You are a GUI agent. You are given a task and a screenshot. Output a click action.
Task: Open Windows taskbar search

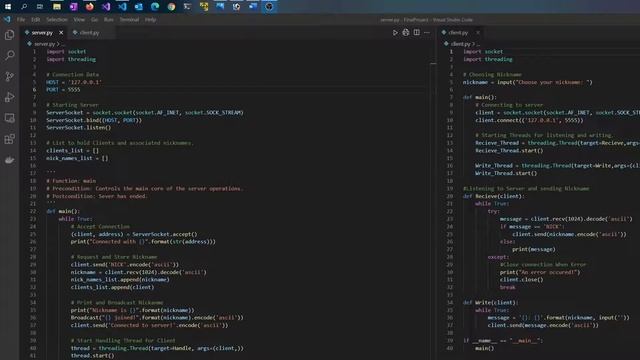[x=24, y=7]
